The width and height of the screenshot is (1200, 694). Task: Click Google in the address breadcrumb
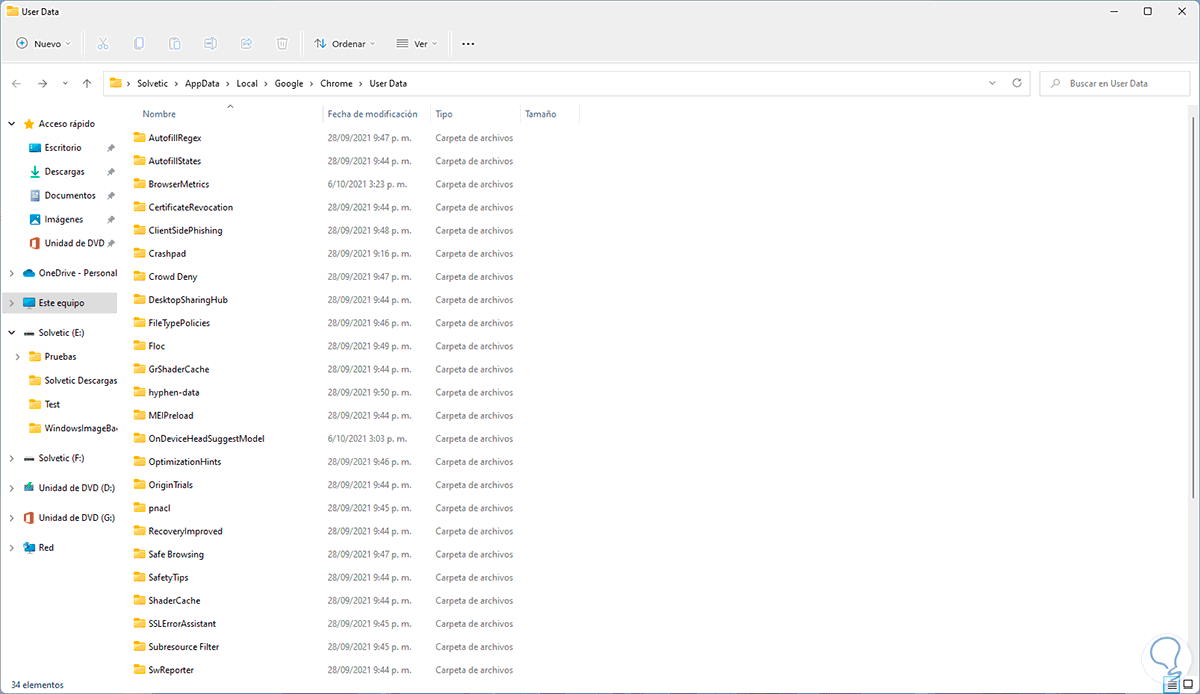290,83
